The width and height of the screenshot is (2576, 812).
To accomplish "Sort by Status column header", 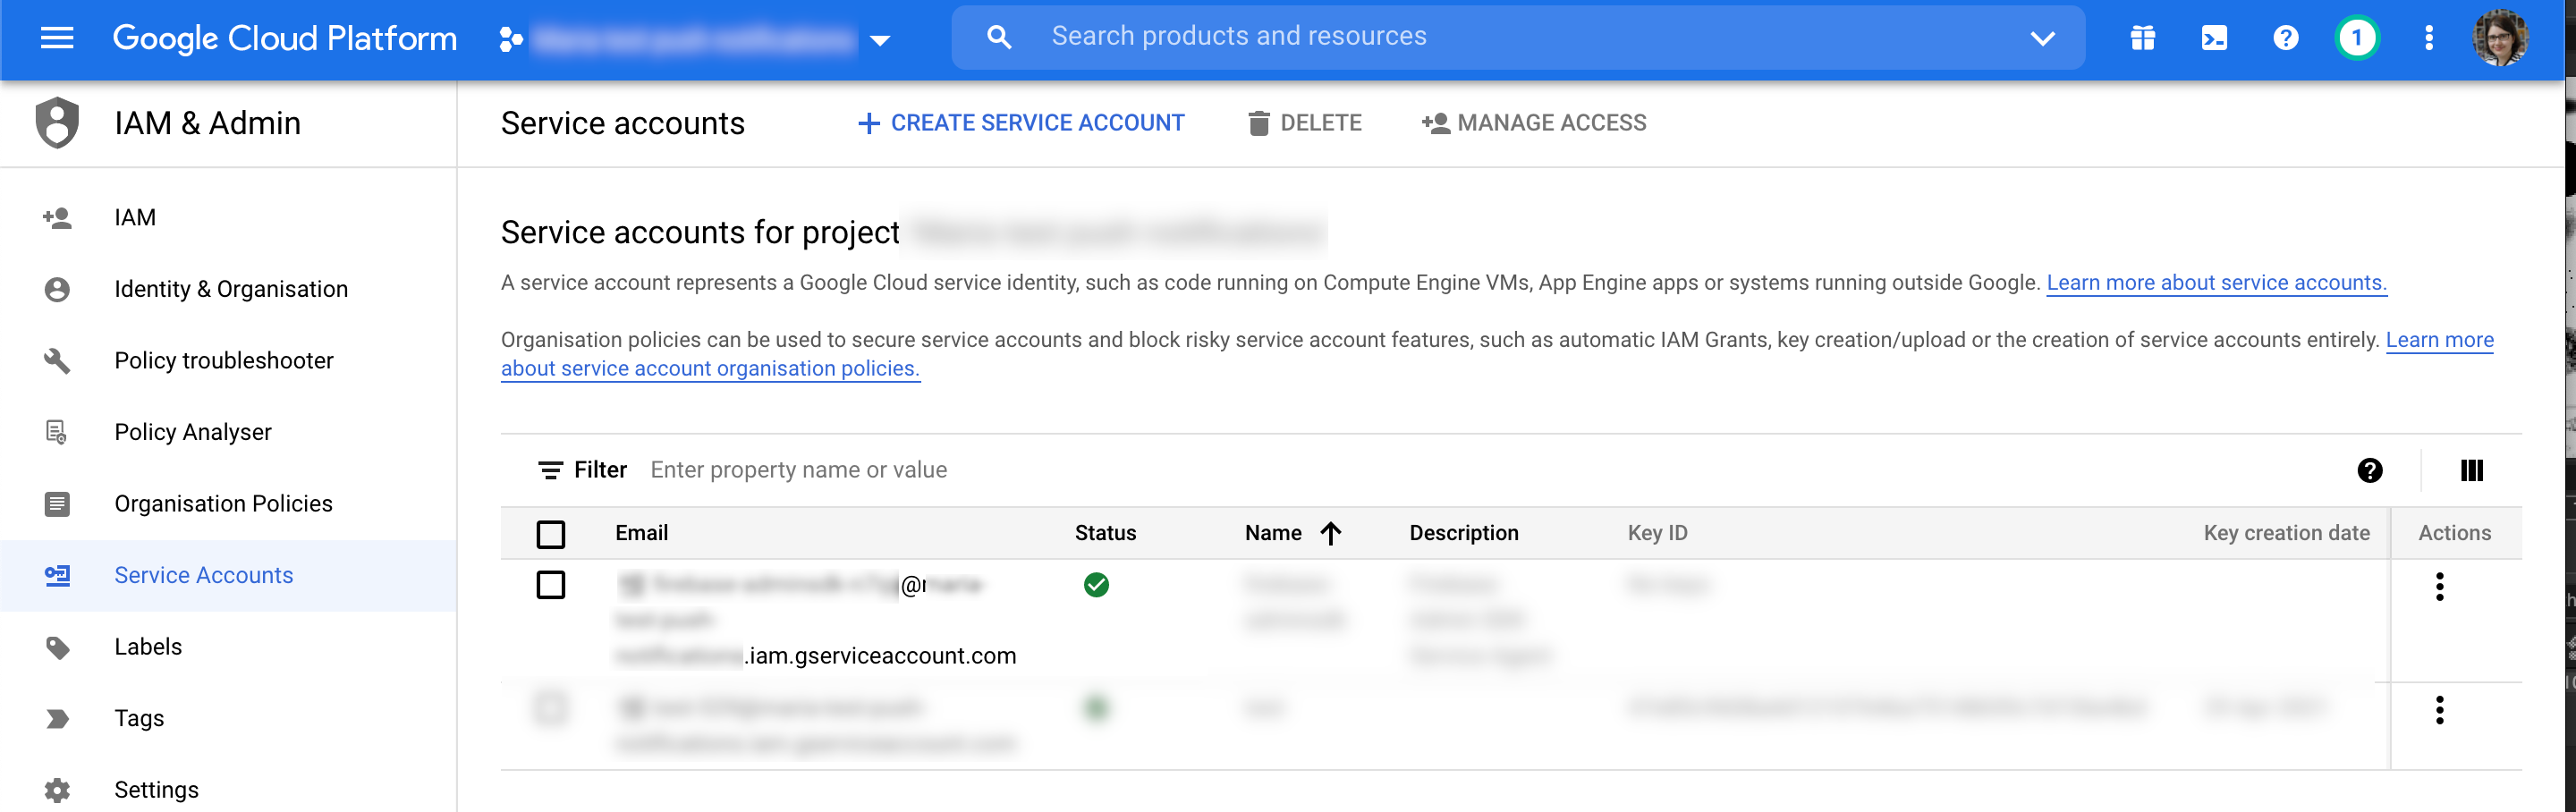I will (1105, 533).
